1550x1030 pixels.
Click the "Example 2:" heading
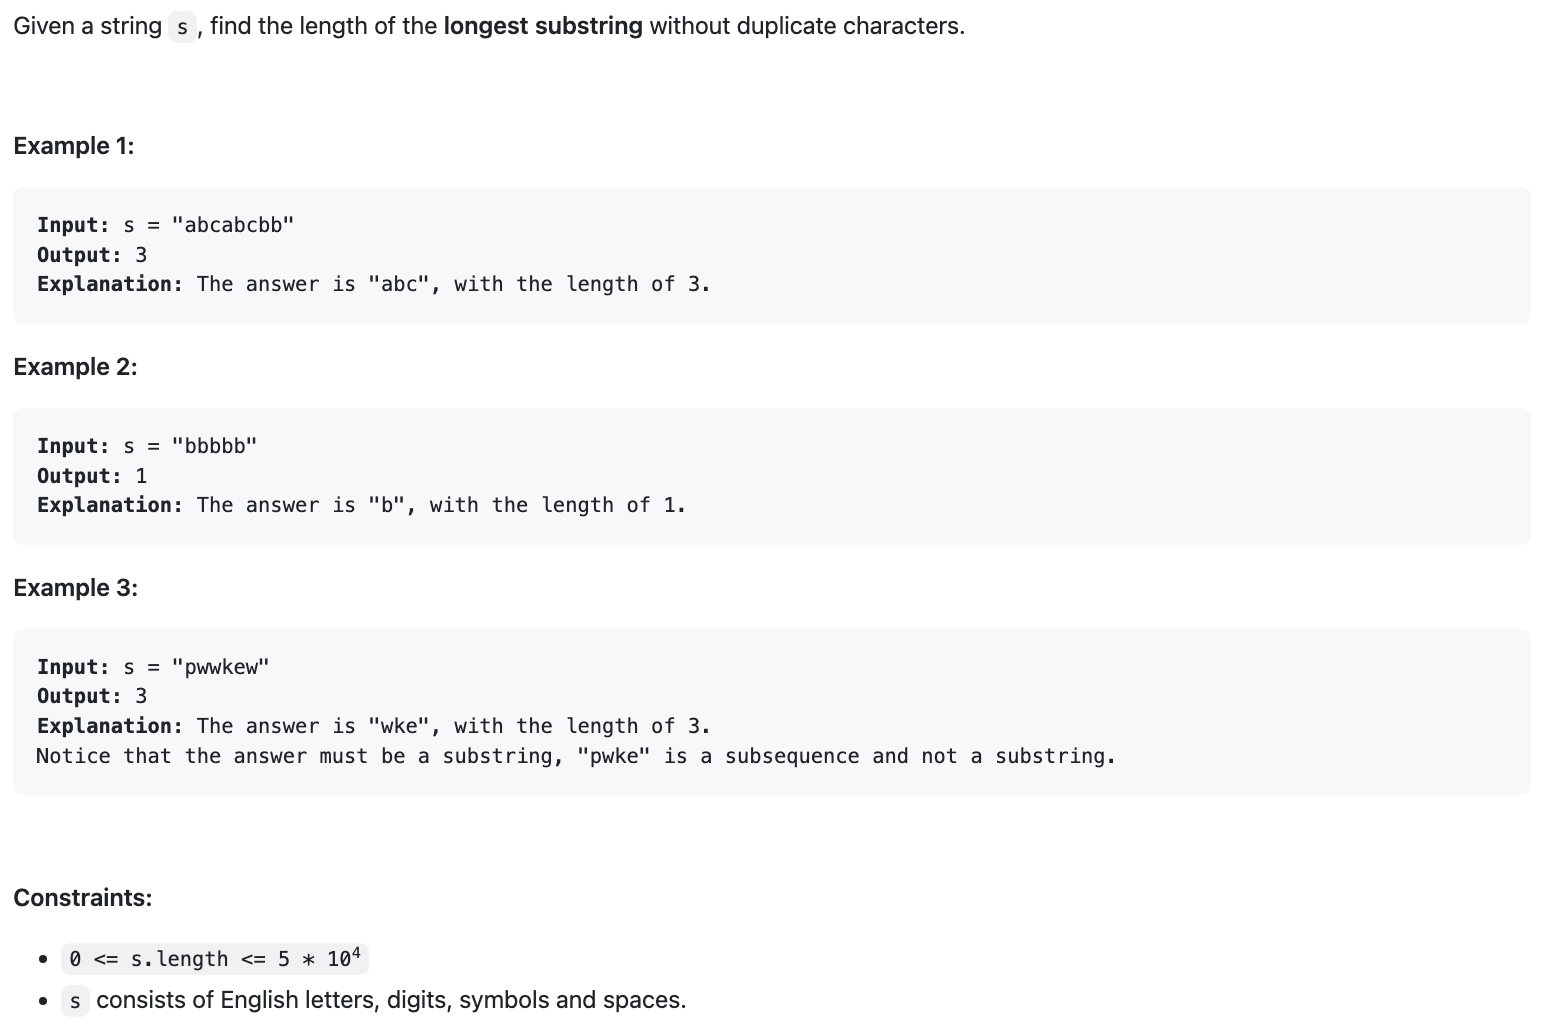(76, 367)
